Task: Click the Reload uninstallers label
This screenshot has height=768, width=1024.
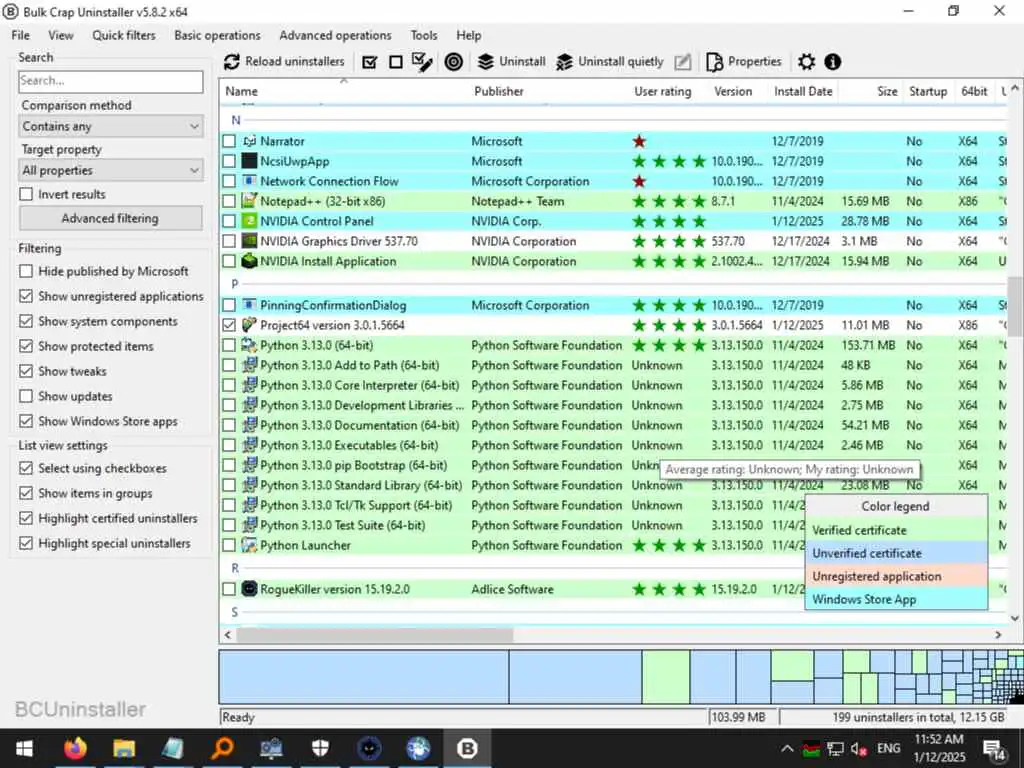Action: point(295,61)
